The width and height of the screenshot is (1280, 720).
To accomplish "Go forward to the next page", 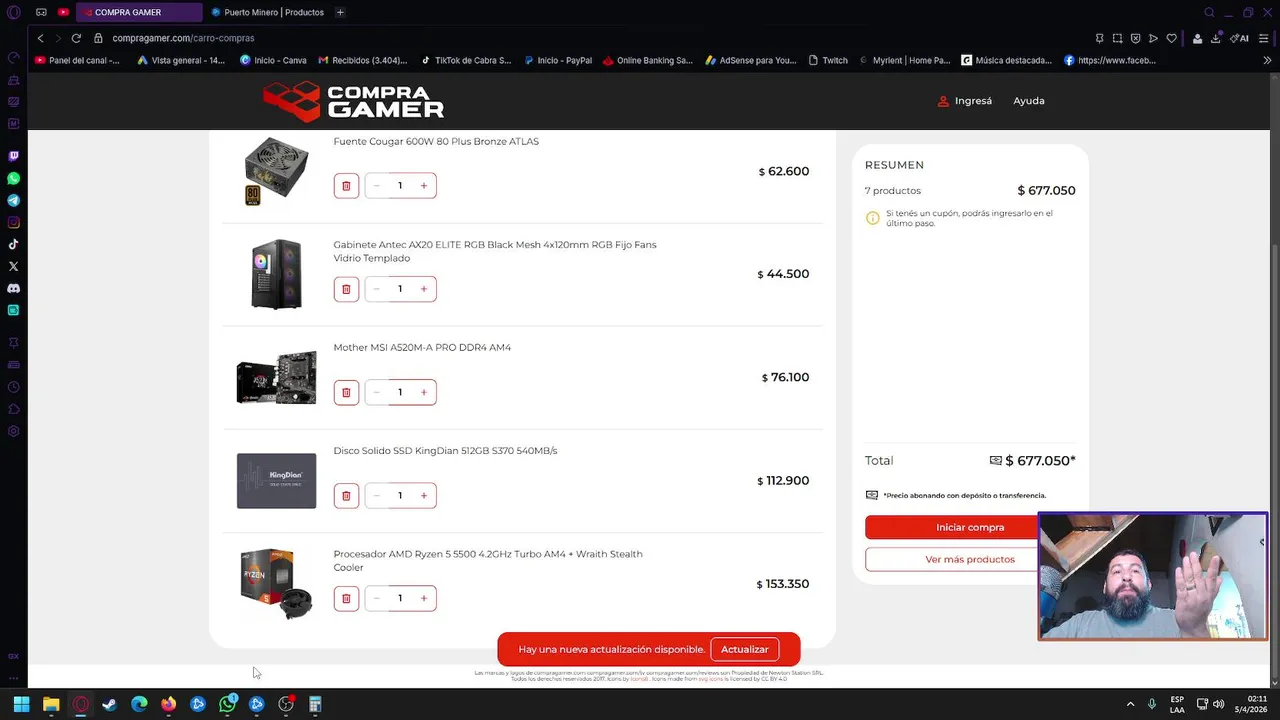I will click(x=58, y=38).
